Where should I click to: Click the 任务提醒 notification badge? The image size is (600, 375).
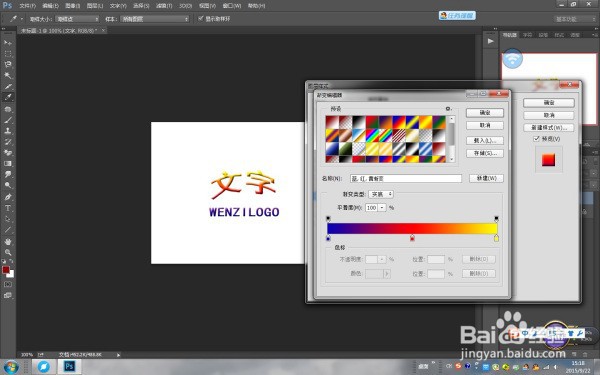tap(457, 16)
